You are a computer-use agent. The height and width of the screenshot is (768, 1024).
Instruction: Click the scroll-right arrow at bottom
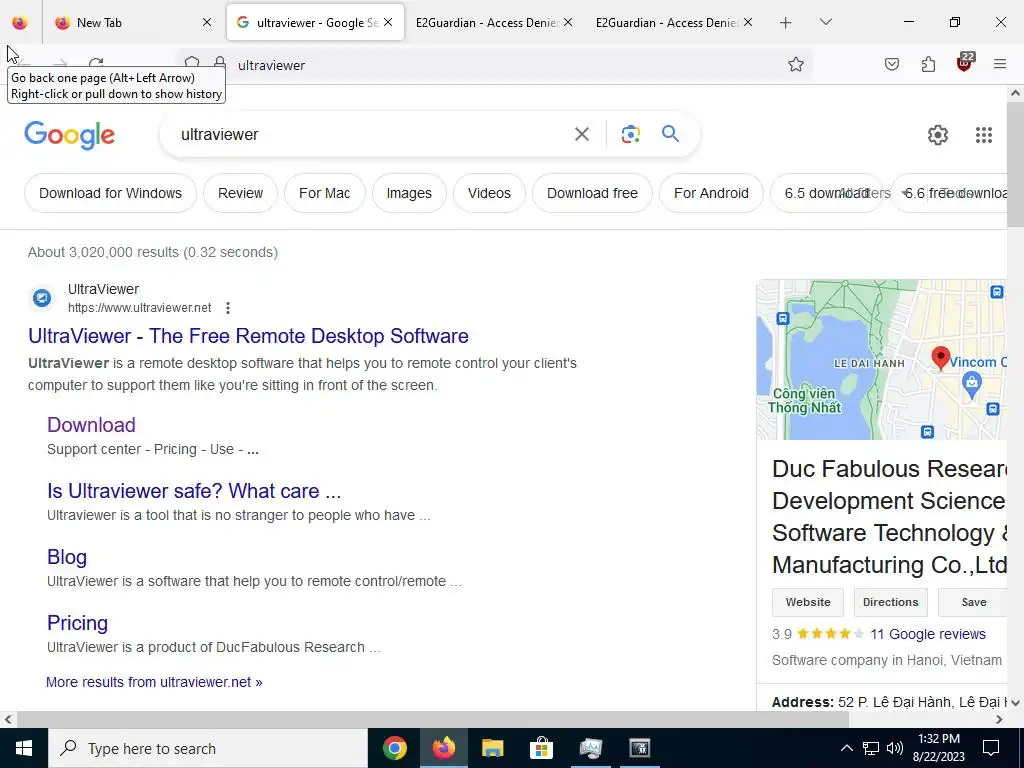pos(999,719)
